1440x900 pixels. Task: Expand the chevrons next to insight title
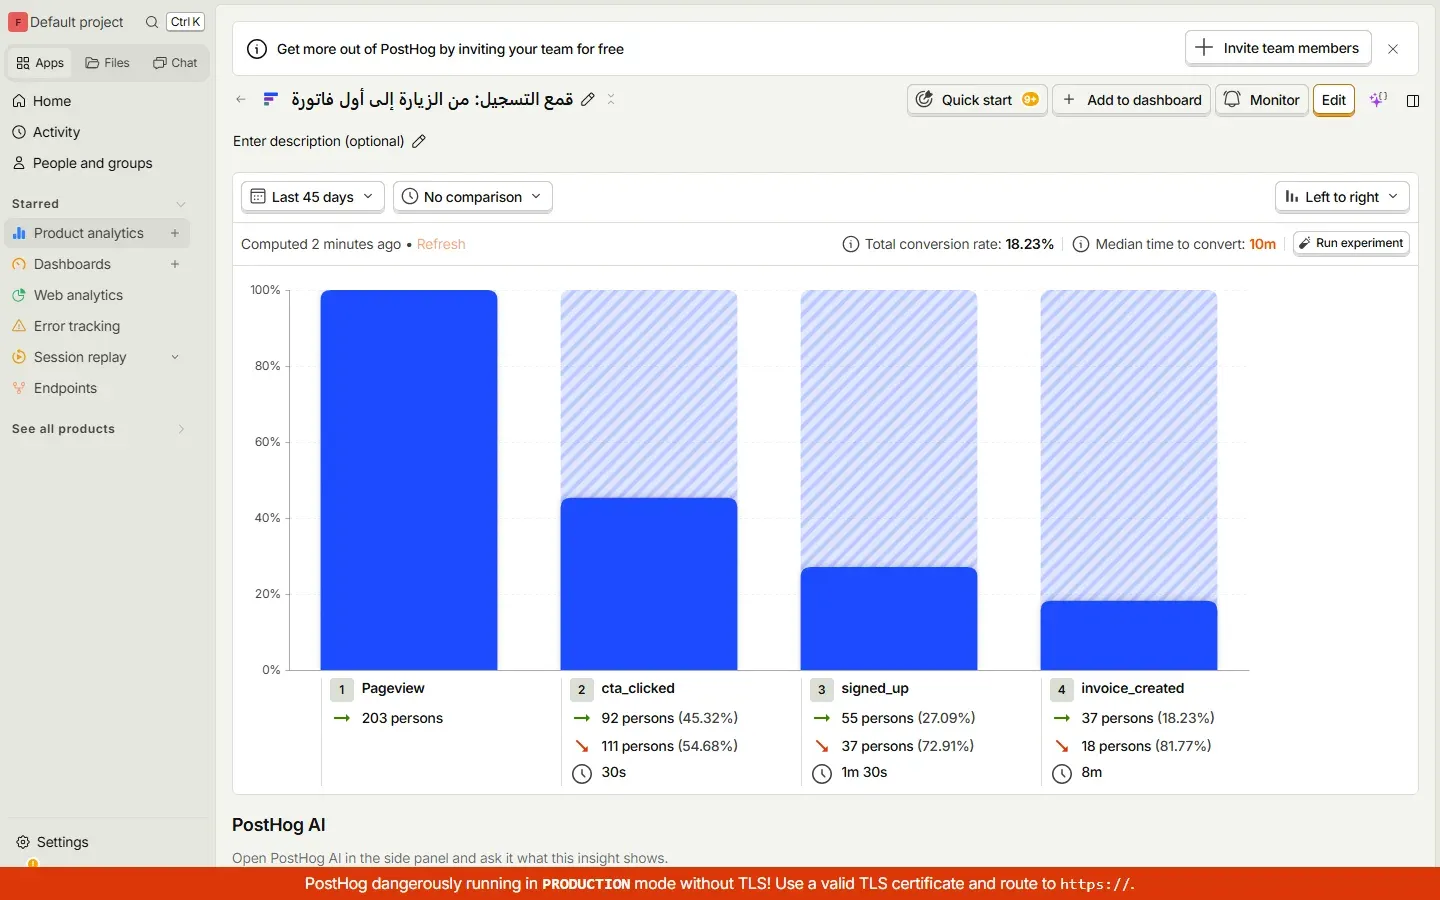611,99
